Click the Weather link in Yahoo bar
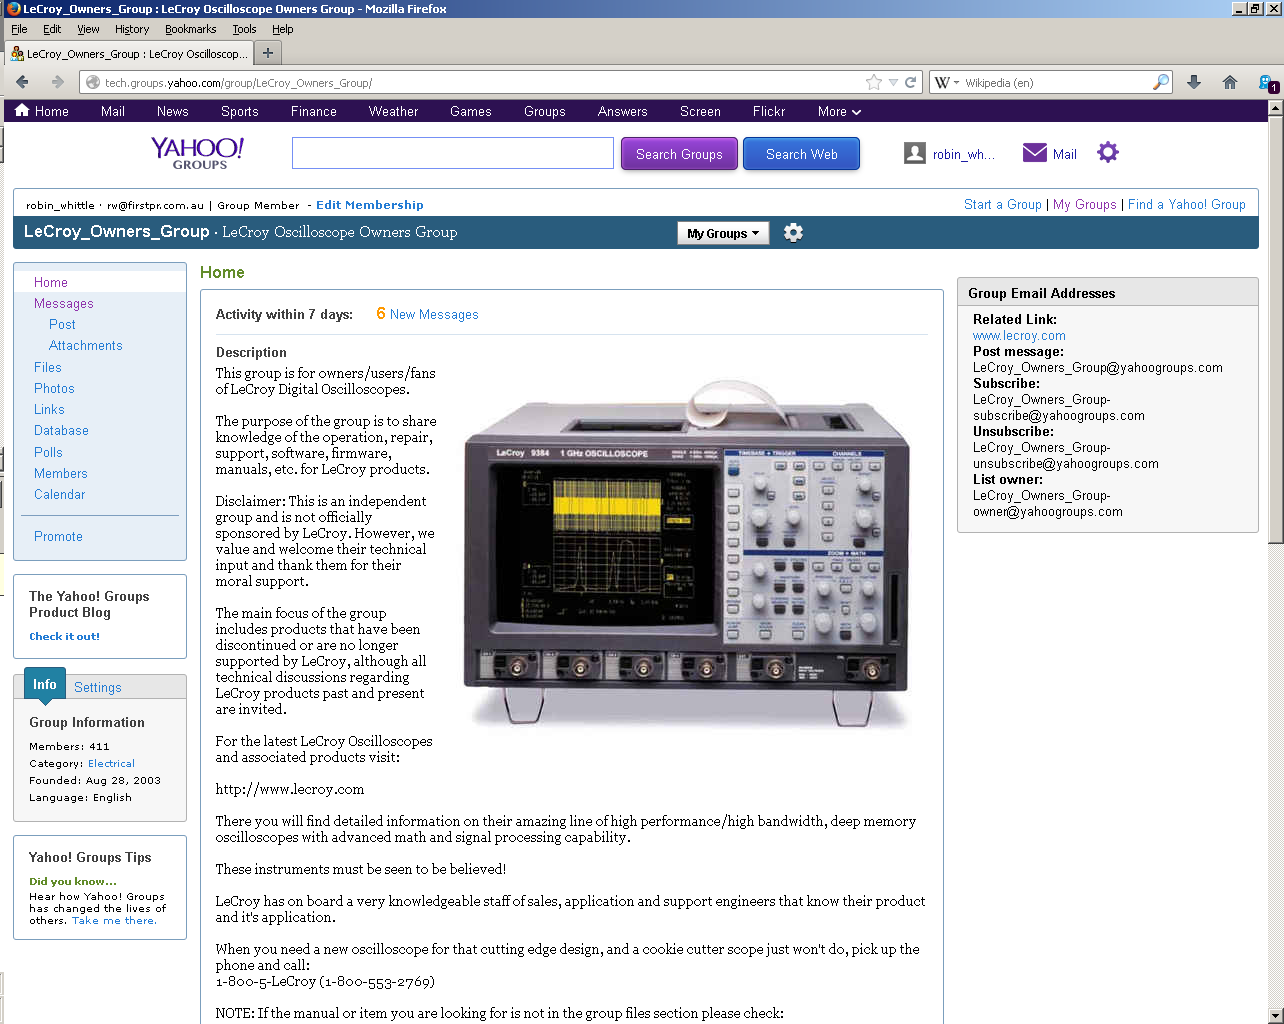Viewport: 1284px width, 1024px height. [393, 111]
